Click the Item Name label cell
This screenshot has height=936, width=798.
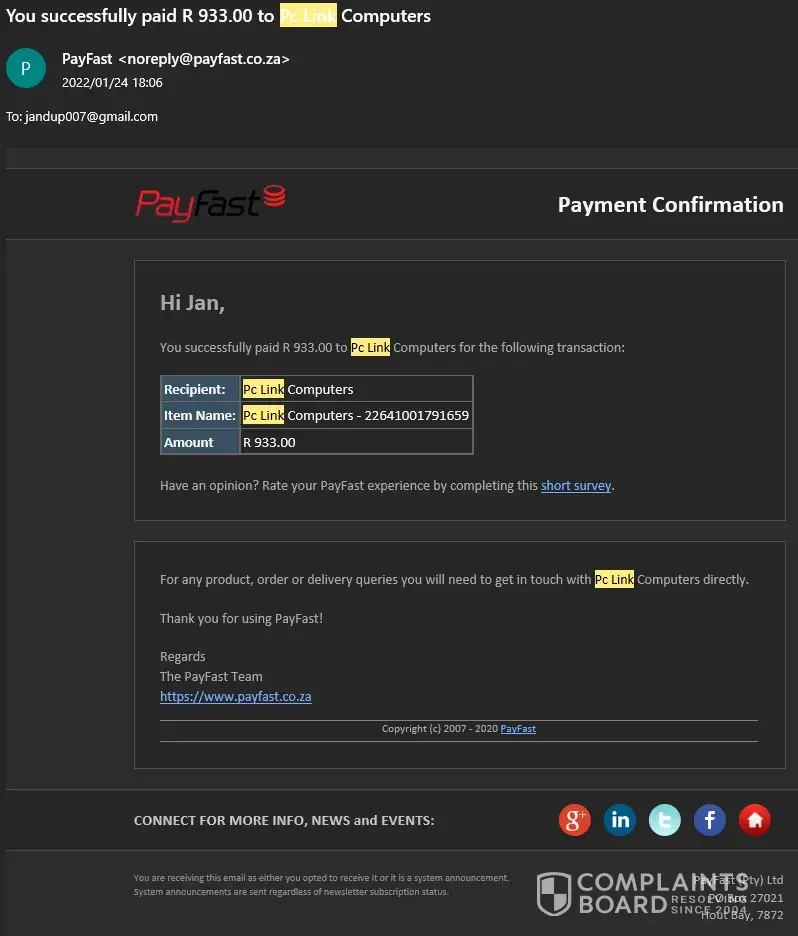click(x=200, y=415)
